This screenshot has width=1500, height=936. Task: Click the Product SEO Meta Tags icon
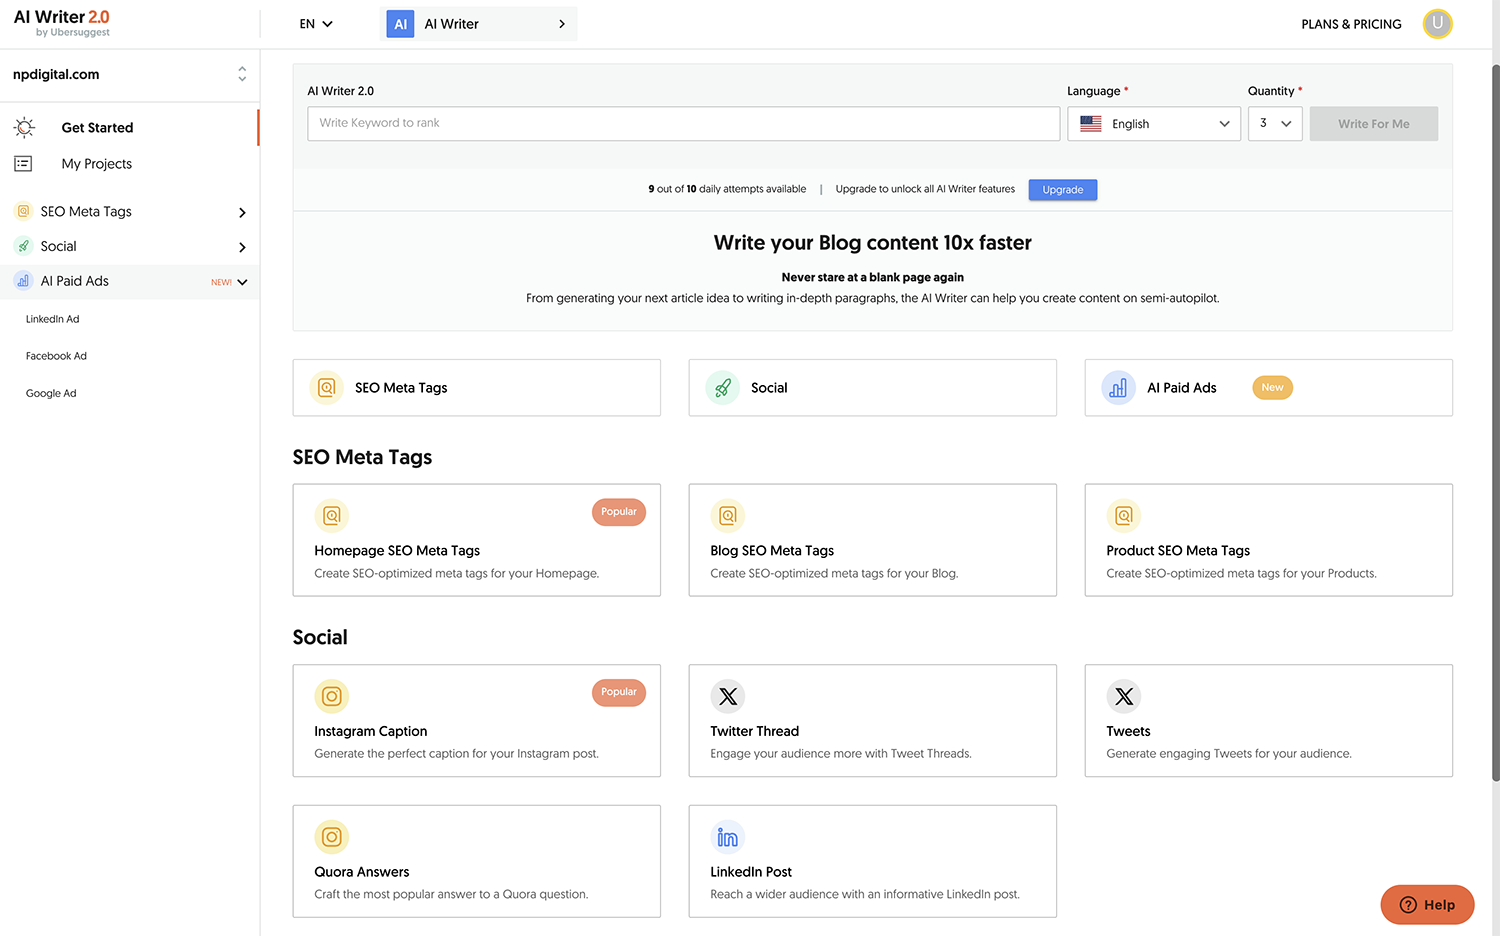coord(1123,515)
